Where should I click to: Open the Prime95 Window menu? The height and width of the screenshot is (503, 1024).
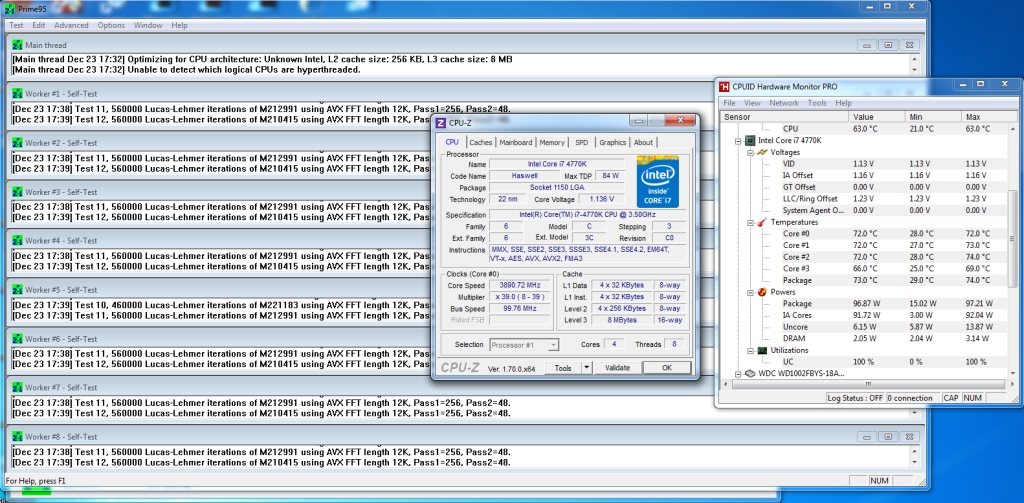coord(148,25)
